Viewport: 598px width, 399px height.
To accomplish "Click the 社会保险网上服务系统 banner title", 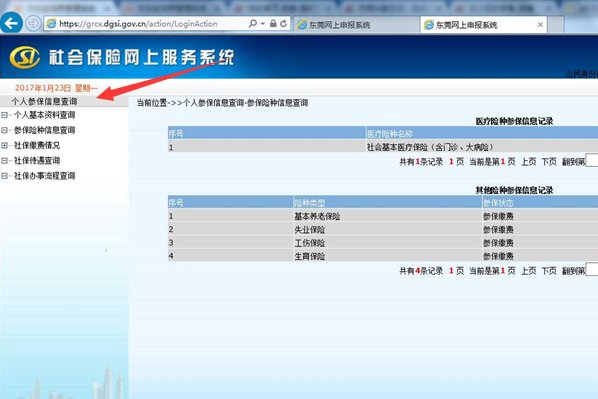I will click(141, 58).
